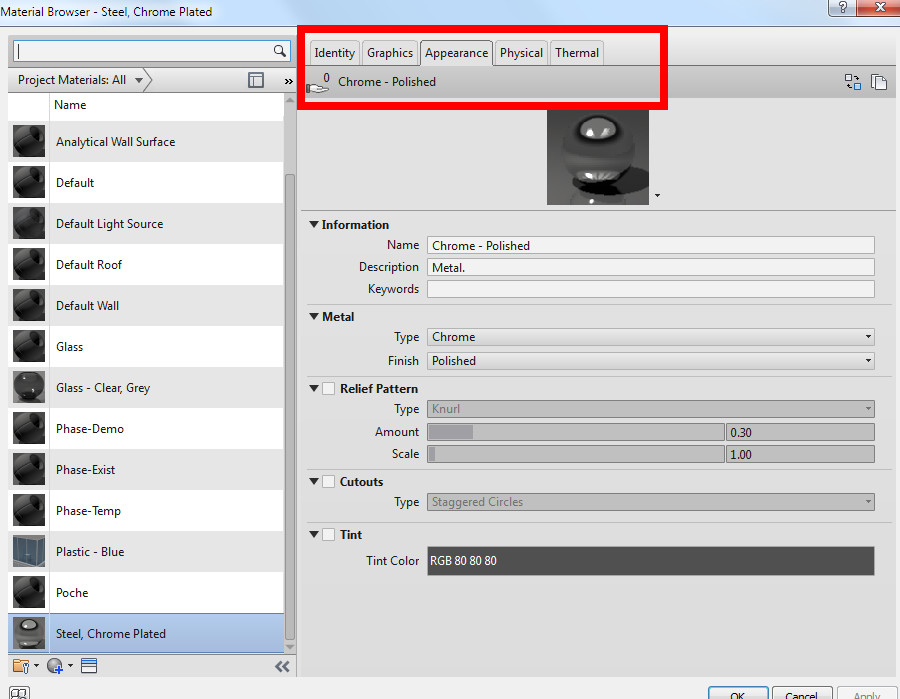Switch to the Graphics tab

[390, 53]
